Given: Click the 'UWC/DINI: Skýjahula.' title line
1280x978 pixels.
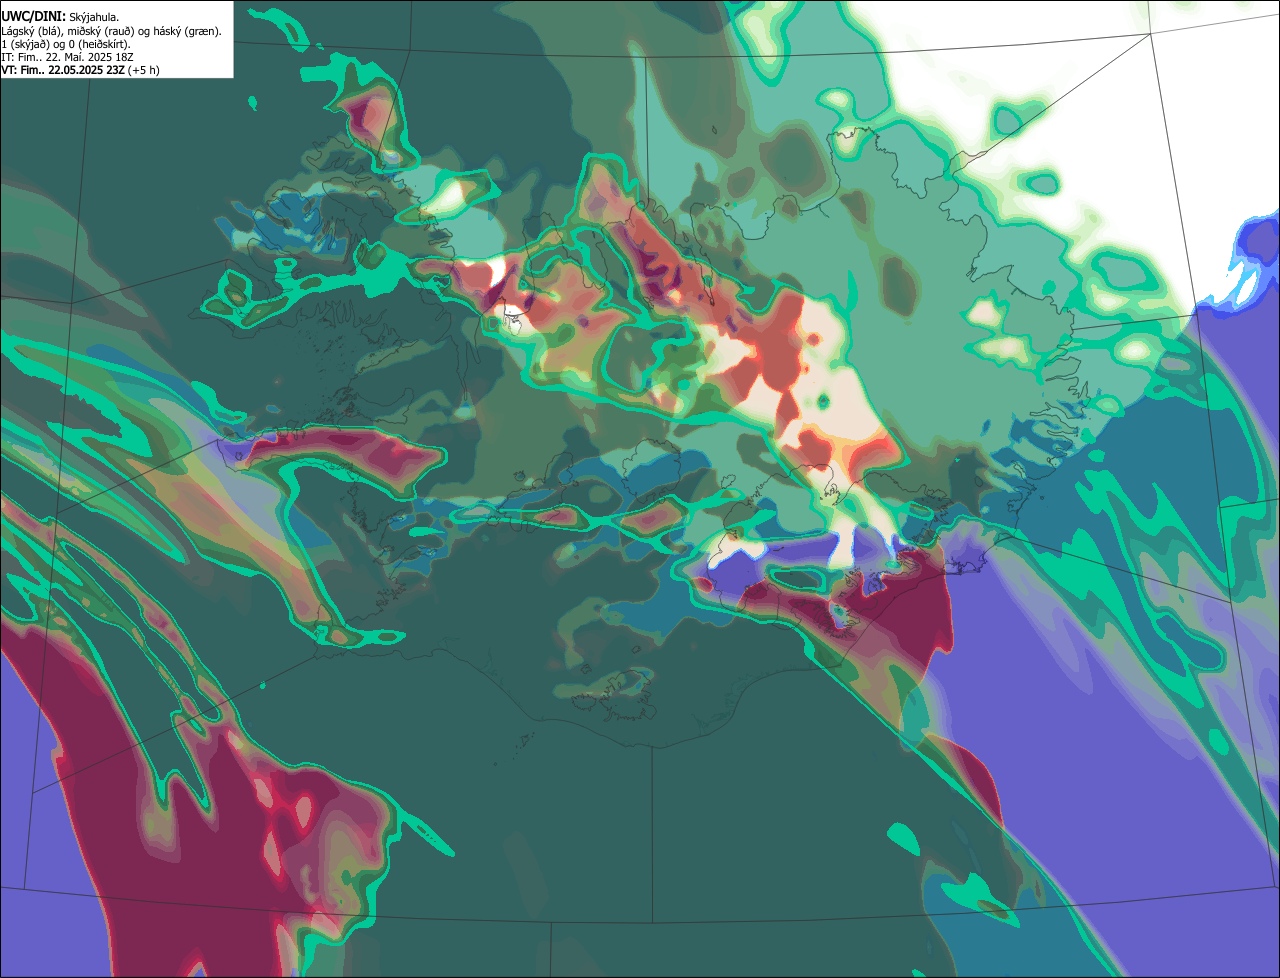Looking at the screenshot, I should click(60, 17).
